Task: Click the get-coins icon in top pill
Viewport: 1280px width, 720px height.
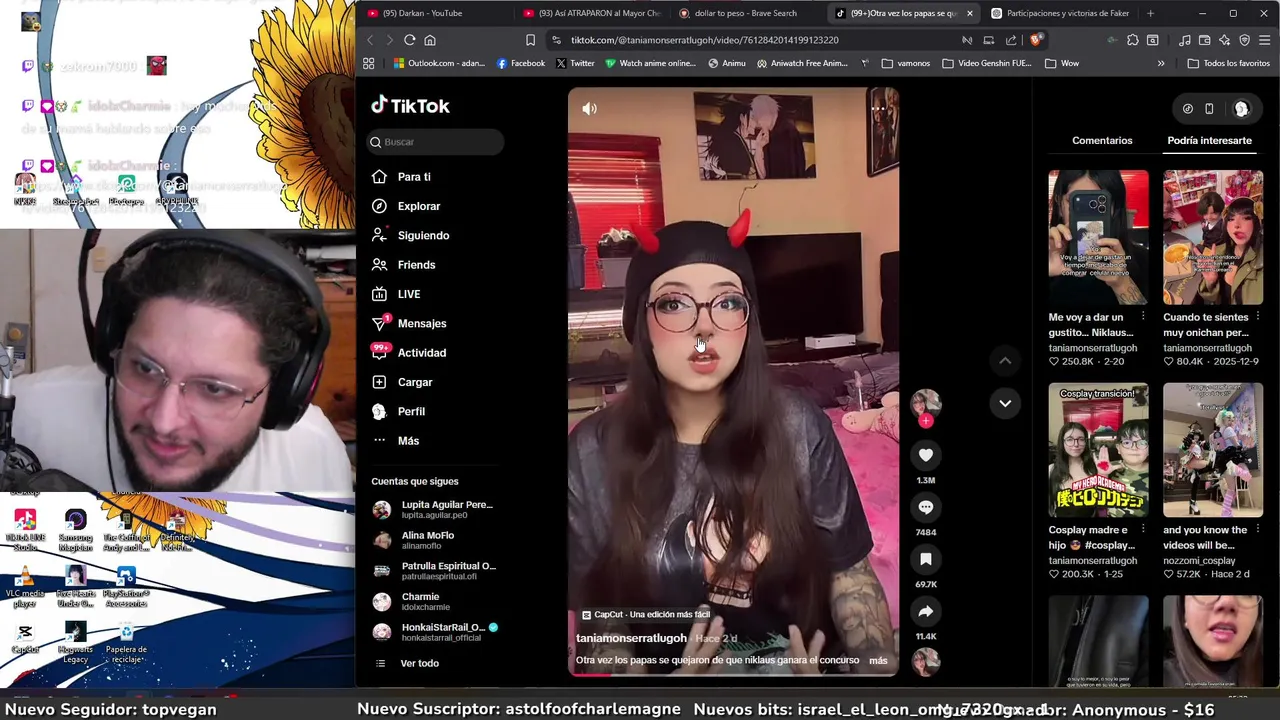Action: (x=1188, y=109)
